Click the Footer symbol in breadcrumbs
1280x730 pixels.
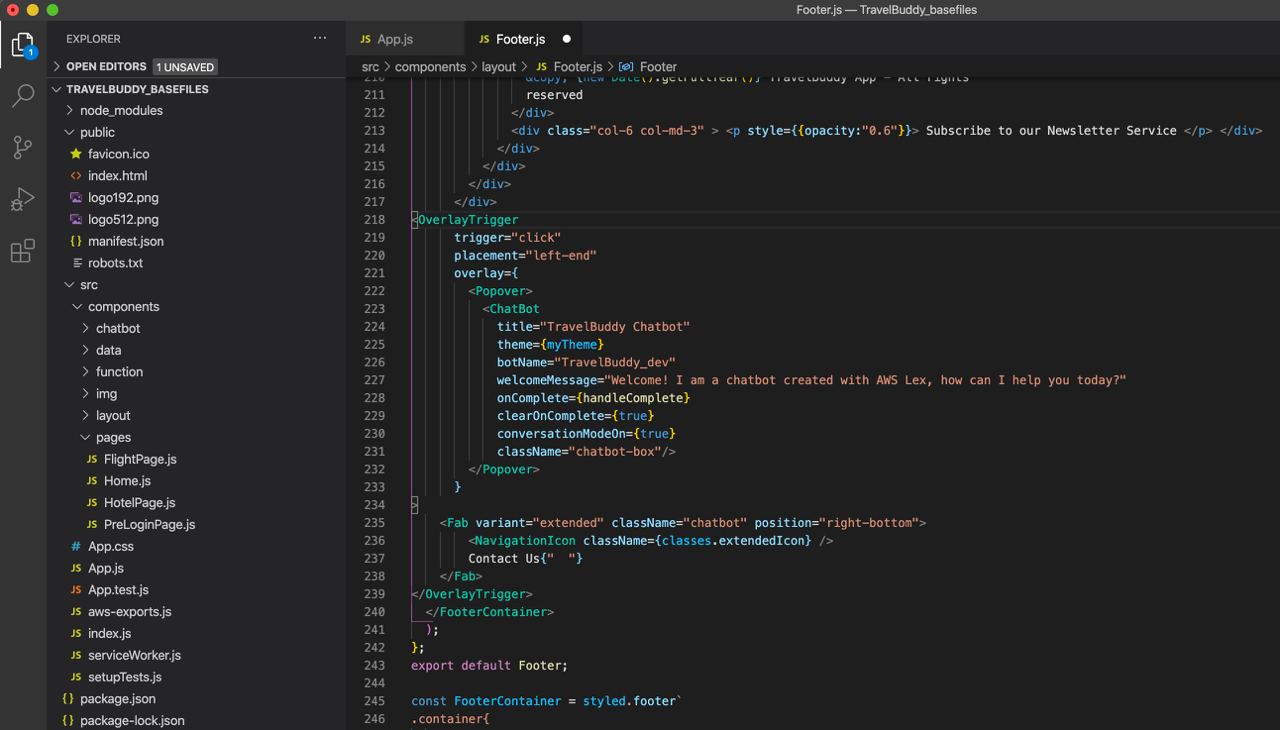coord(658,67)
